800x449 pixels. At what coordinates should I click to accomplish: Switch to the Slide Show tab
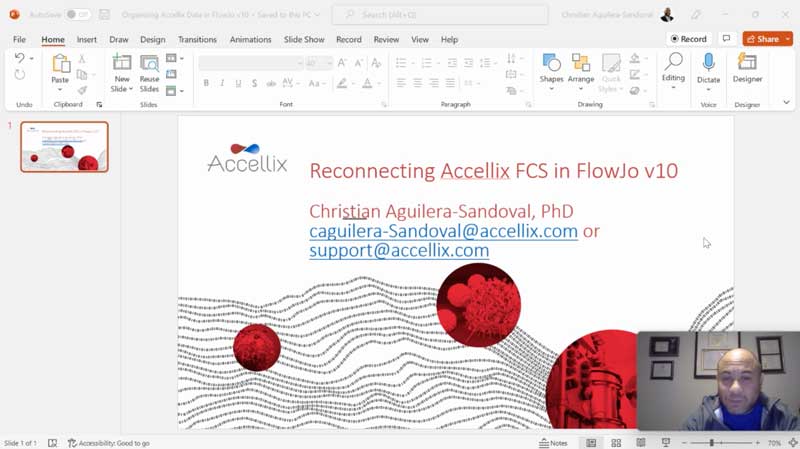tap(304, 39)
